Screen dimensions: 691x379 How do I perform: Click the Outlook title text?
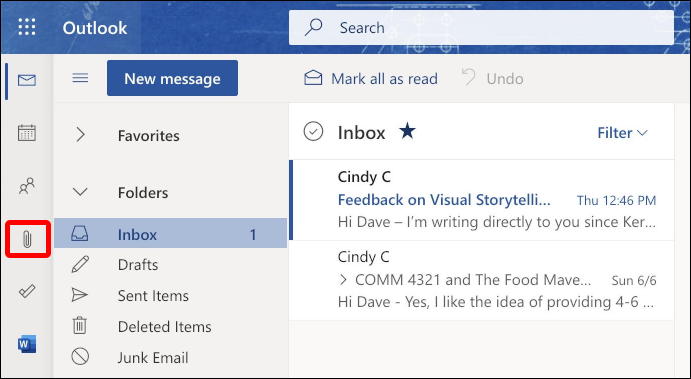(x=95, y=28)
